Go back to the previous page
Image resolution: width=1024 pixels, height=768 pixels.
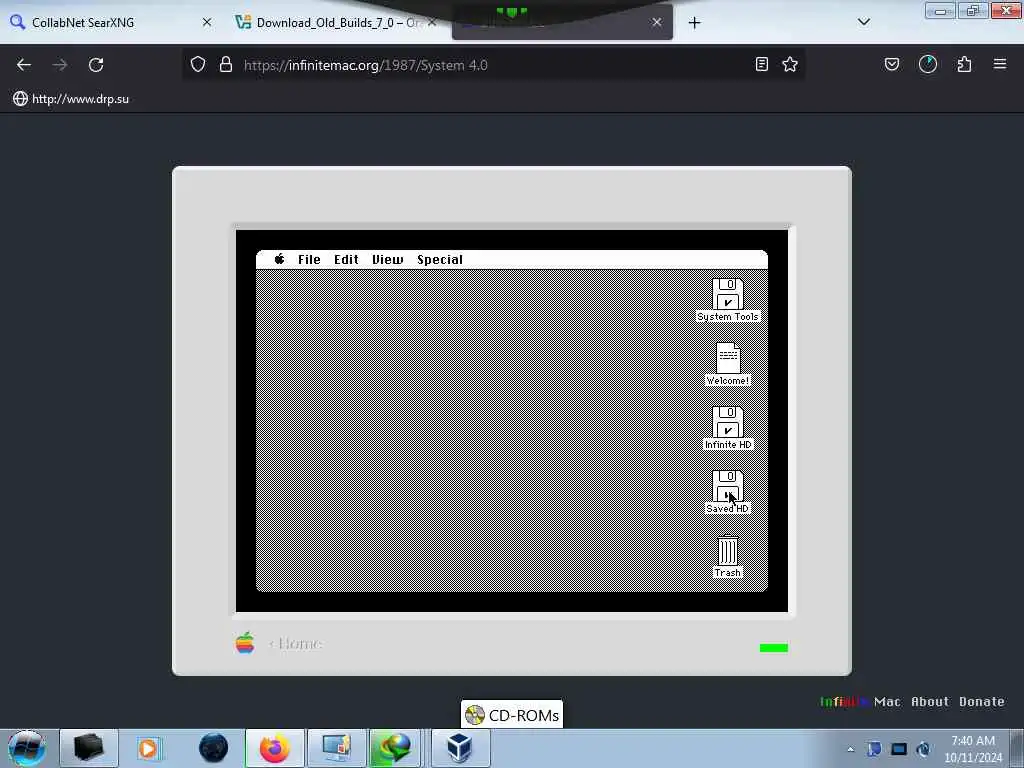(24, 65)
